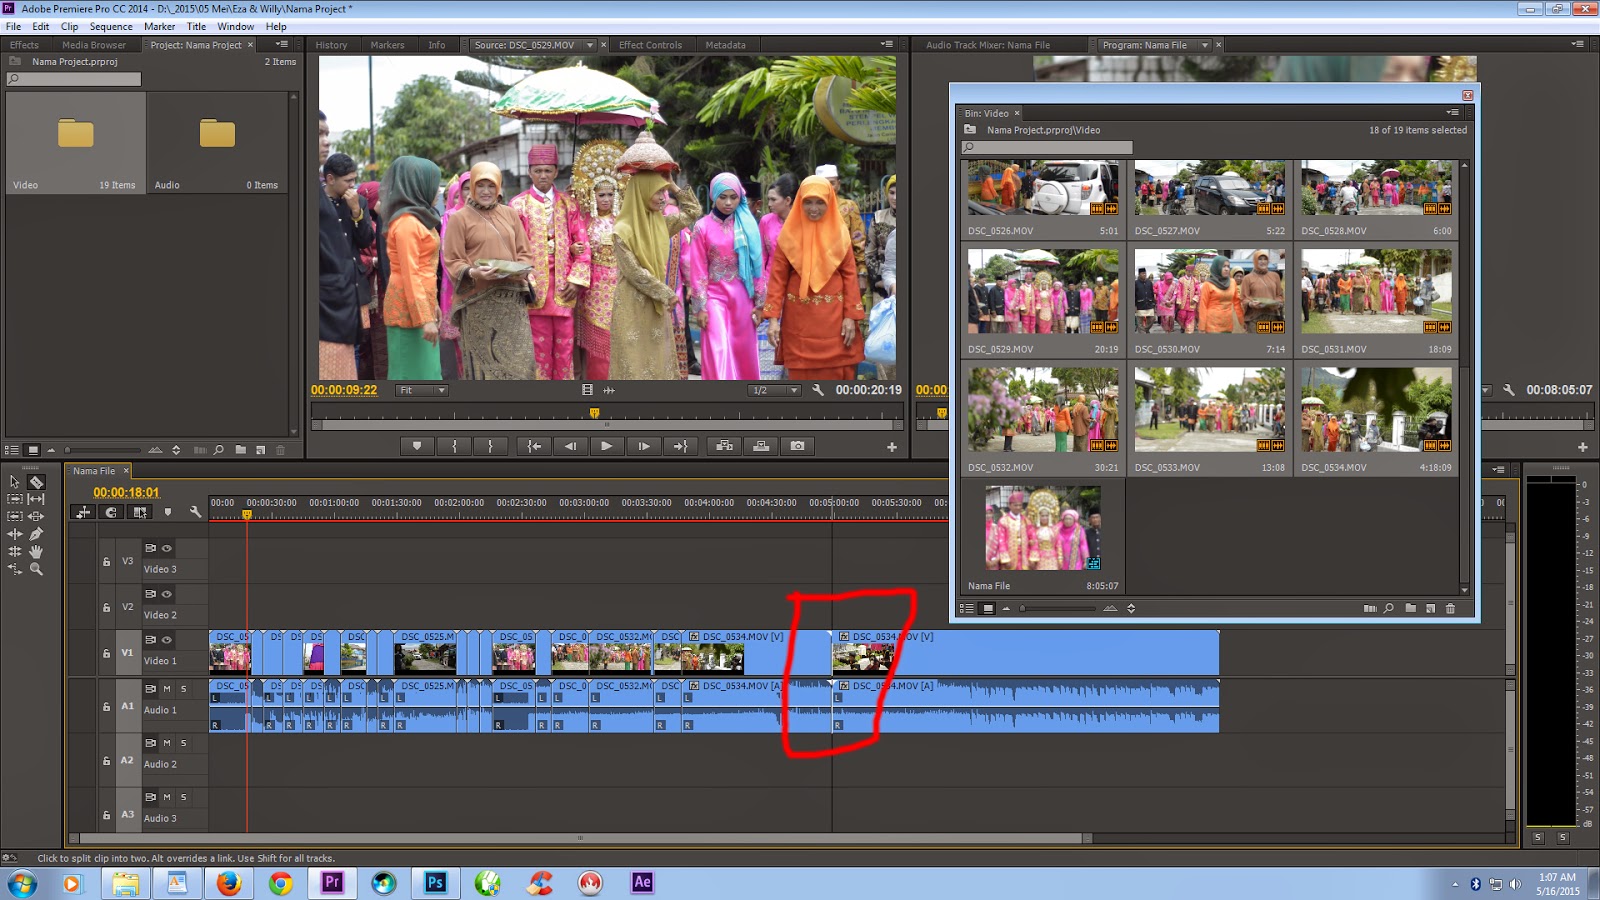Open the timeline settings wrench icon
Image resolution: width=1600 pixels, height=900 pixels.
click(196, 512)
